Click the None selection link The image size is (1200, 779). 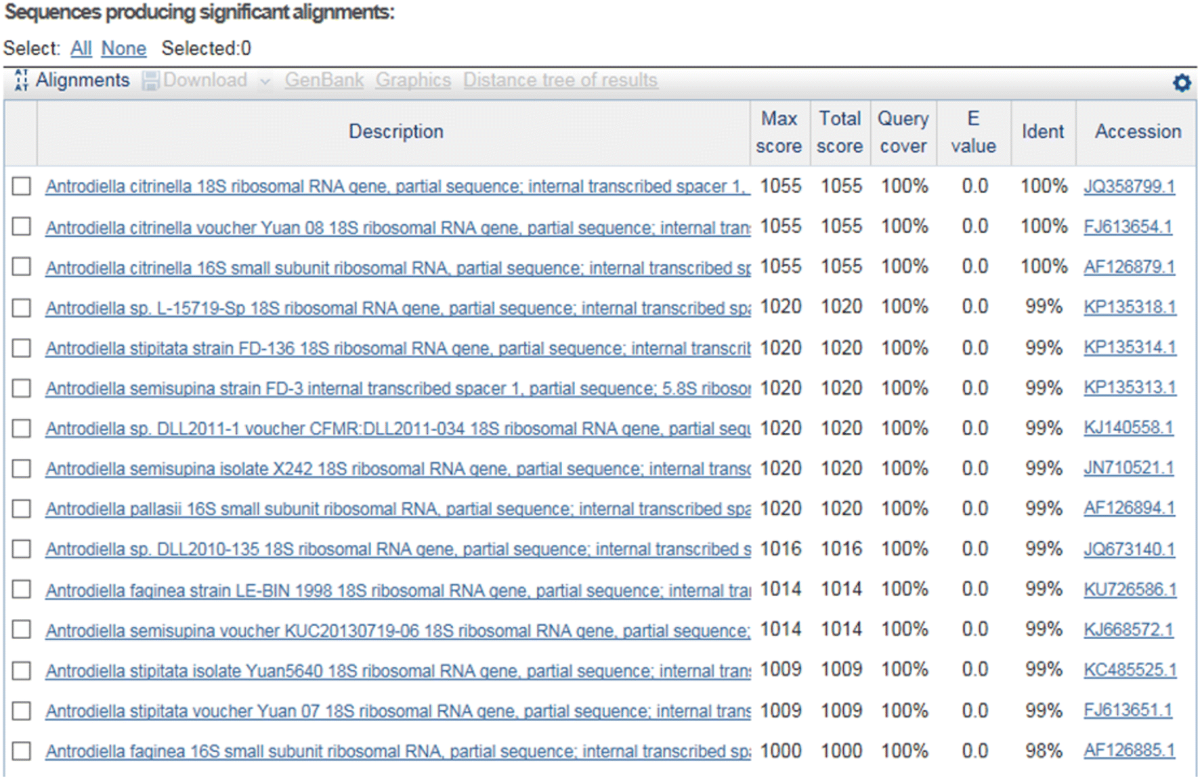point(124,48)
